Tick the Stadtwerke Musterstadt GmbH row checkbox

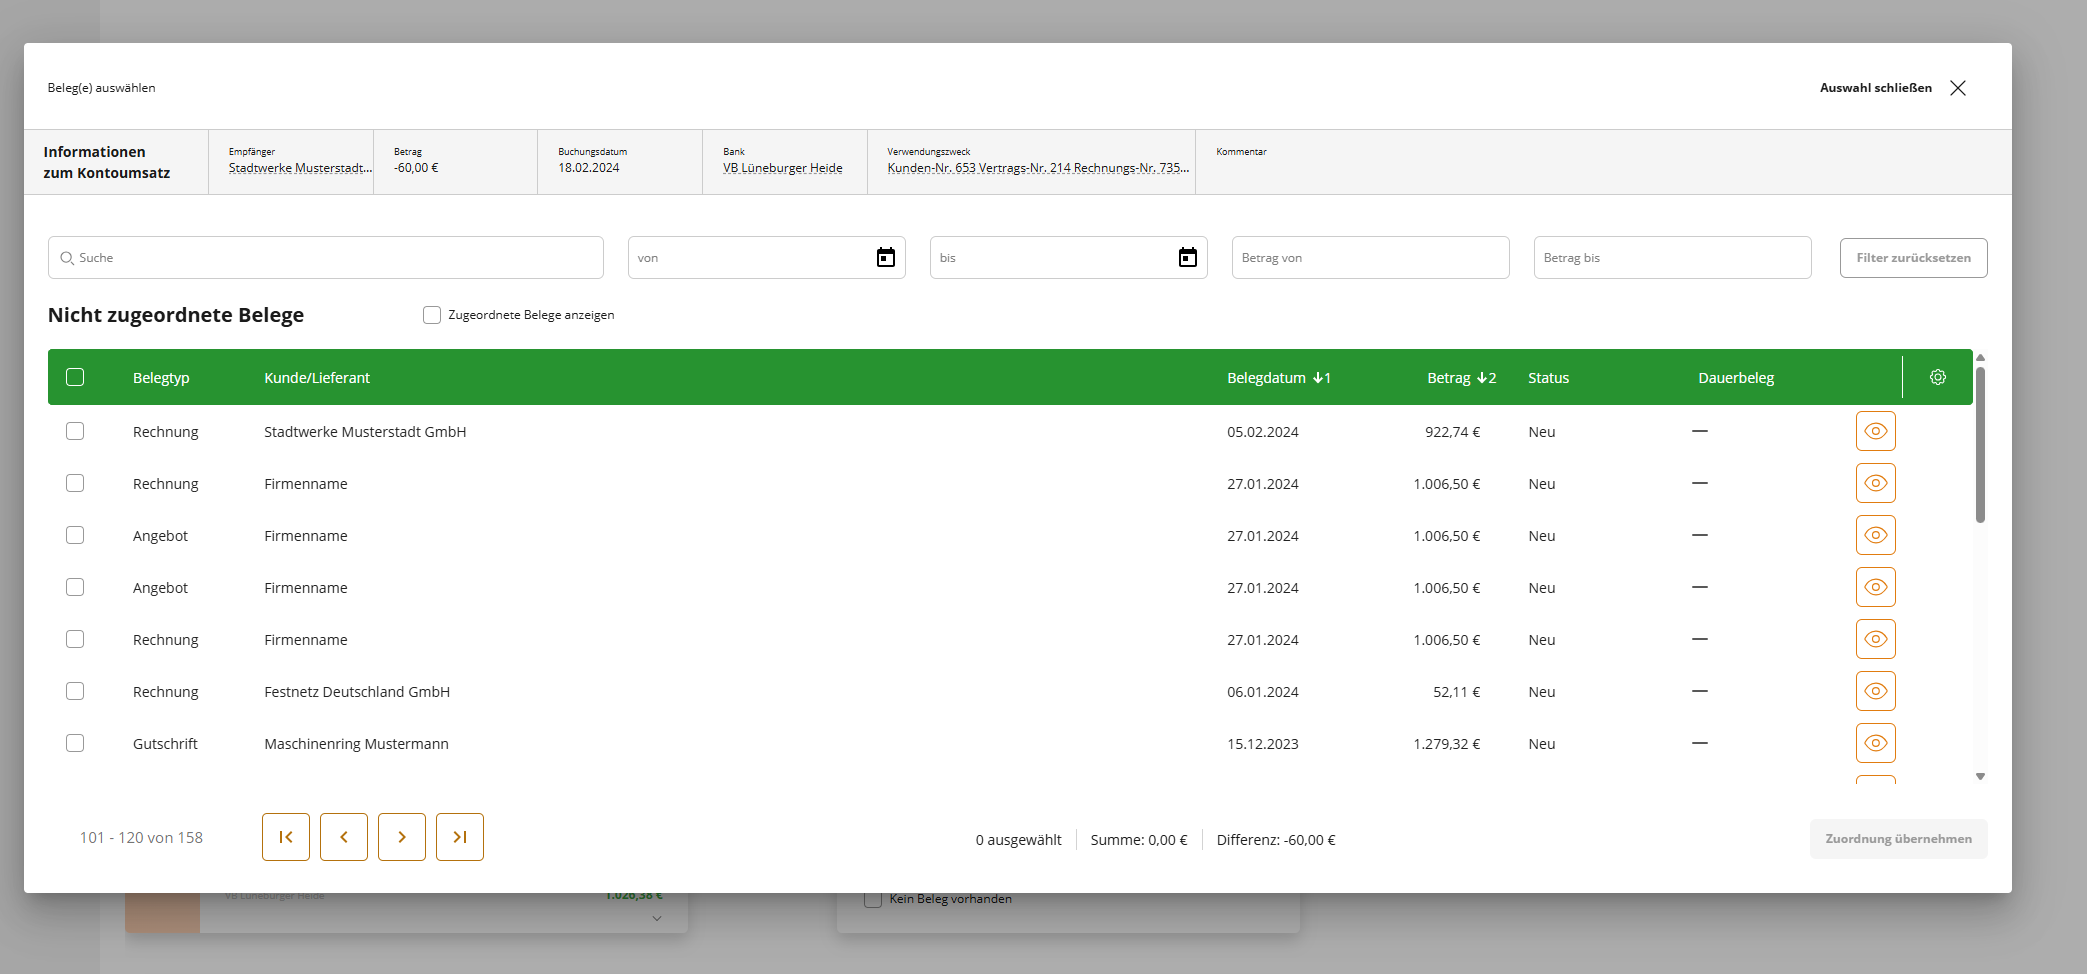click(75, 431)
